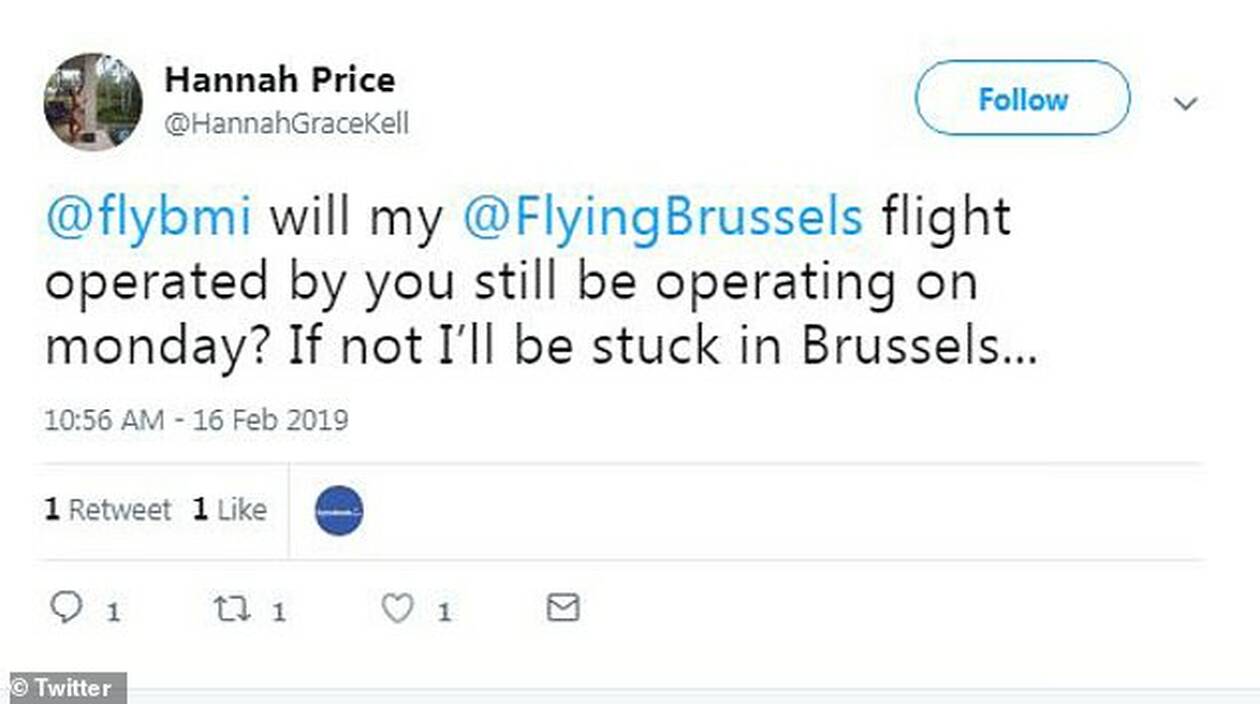Open the @FlyingBrussels mention link
The height and width of the screenshot is (704, 1260).
tap(662, 219)
